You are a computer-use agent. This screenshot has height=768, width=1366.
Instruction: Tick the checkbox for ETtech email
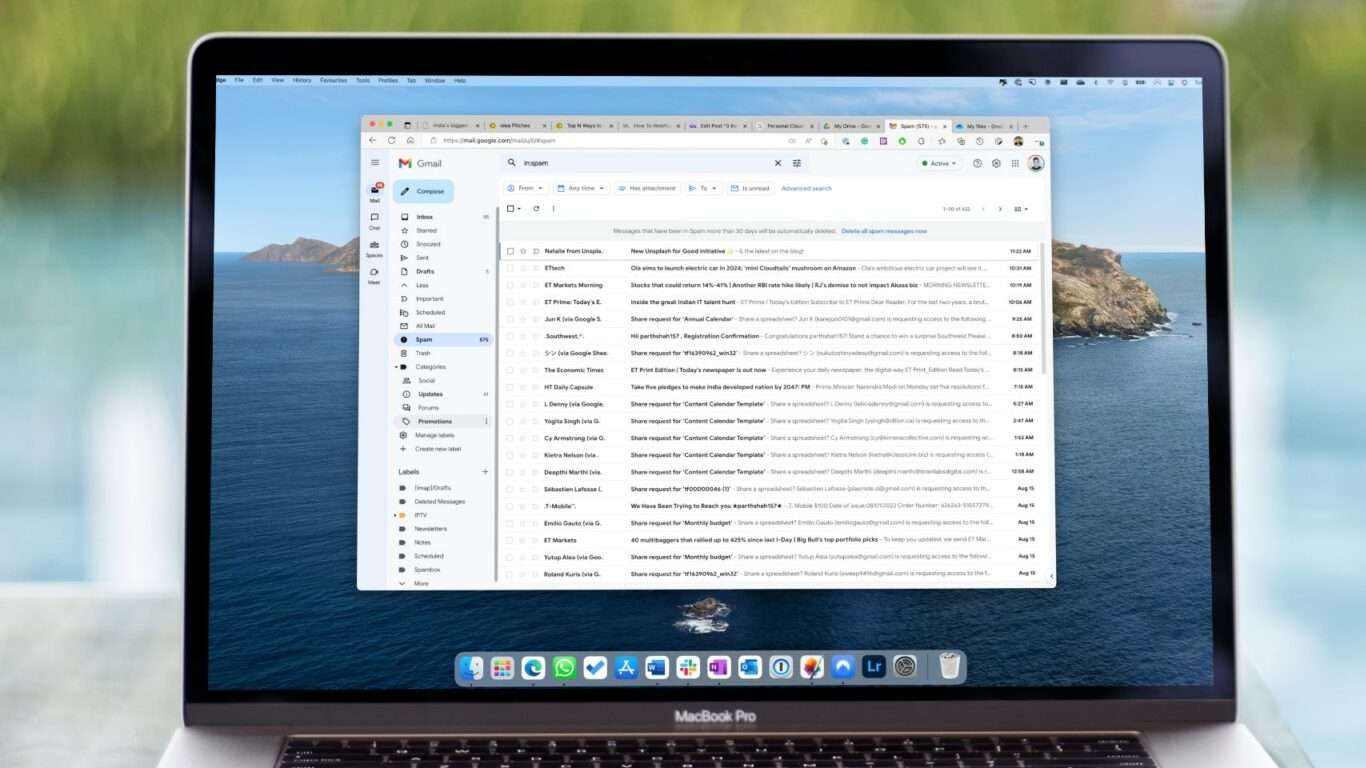(x=510, y=268)
